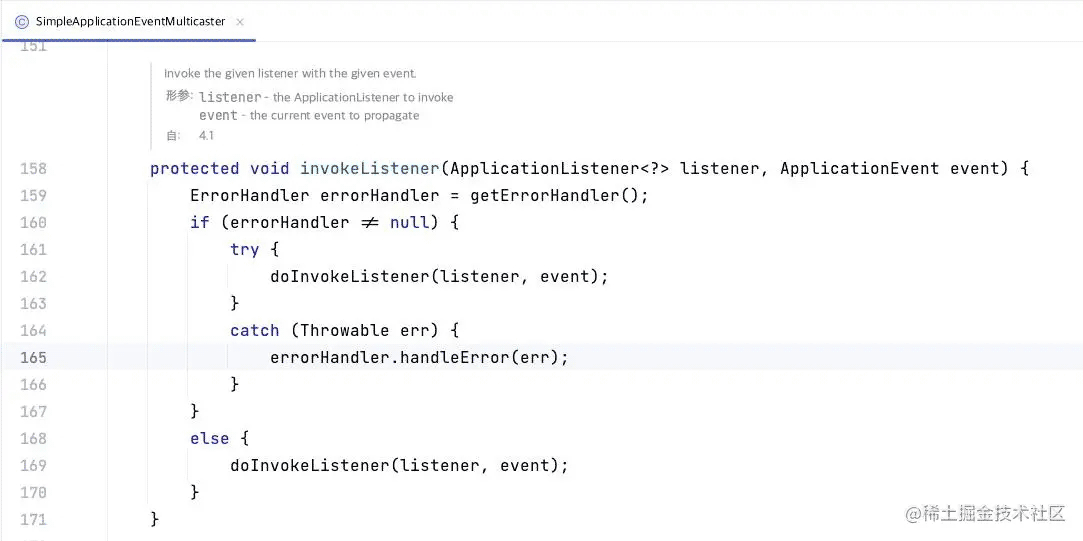Click the 'protected' keyword on line 158

pos(194,169)
